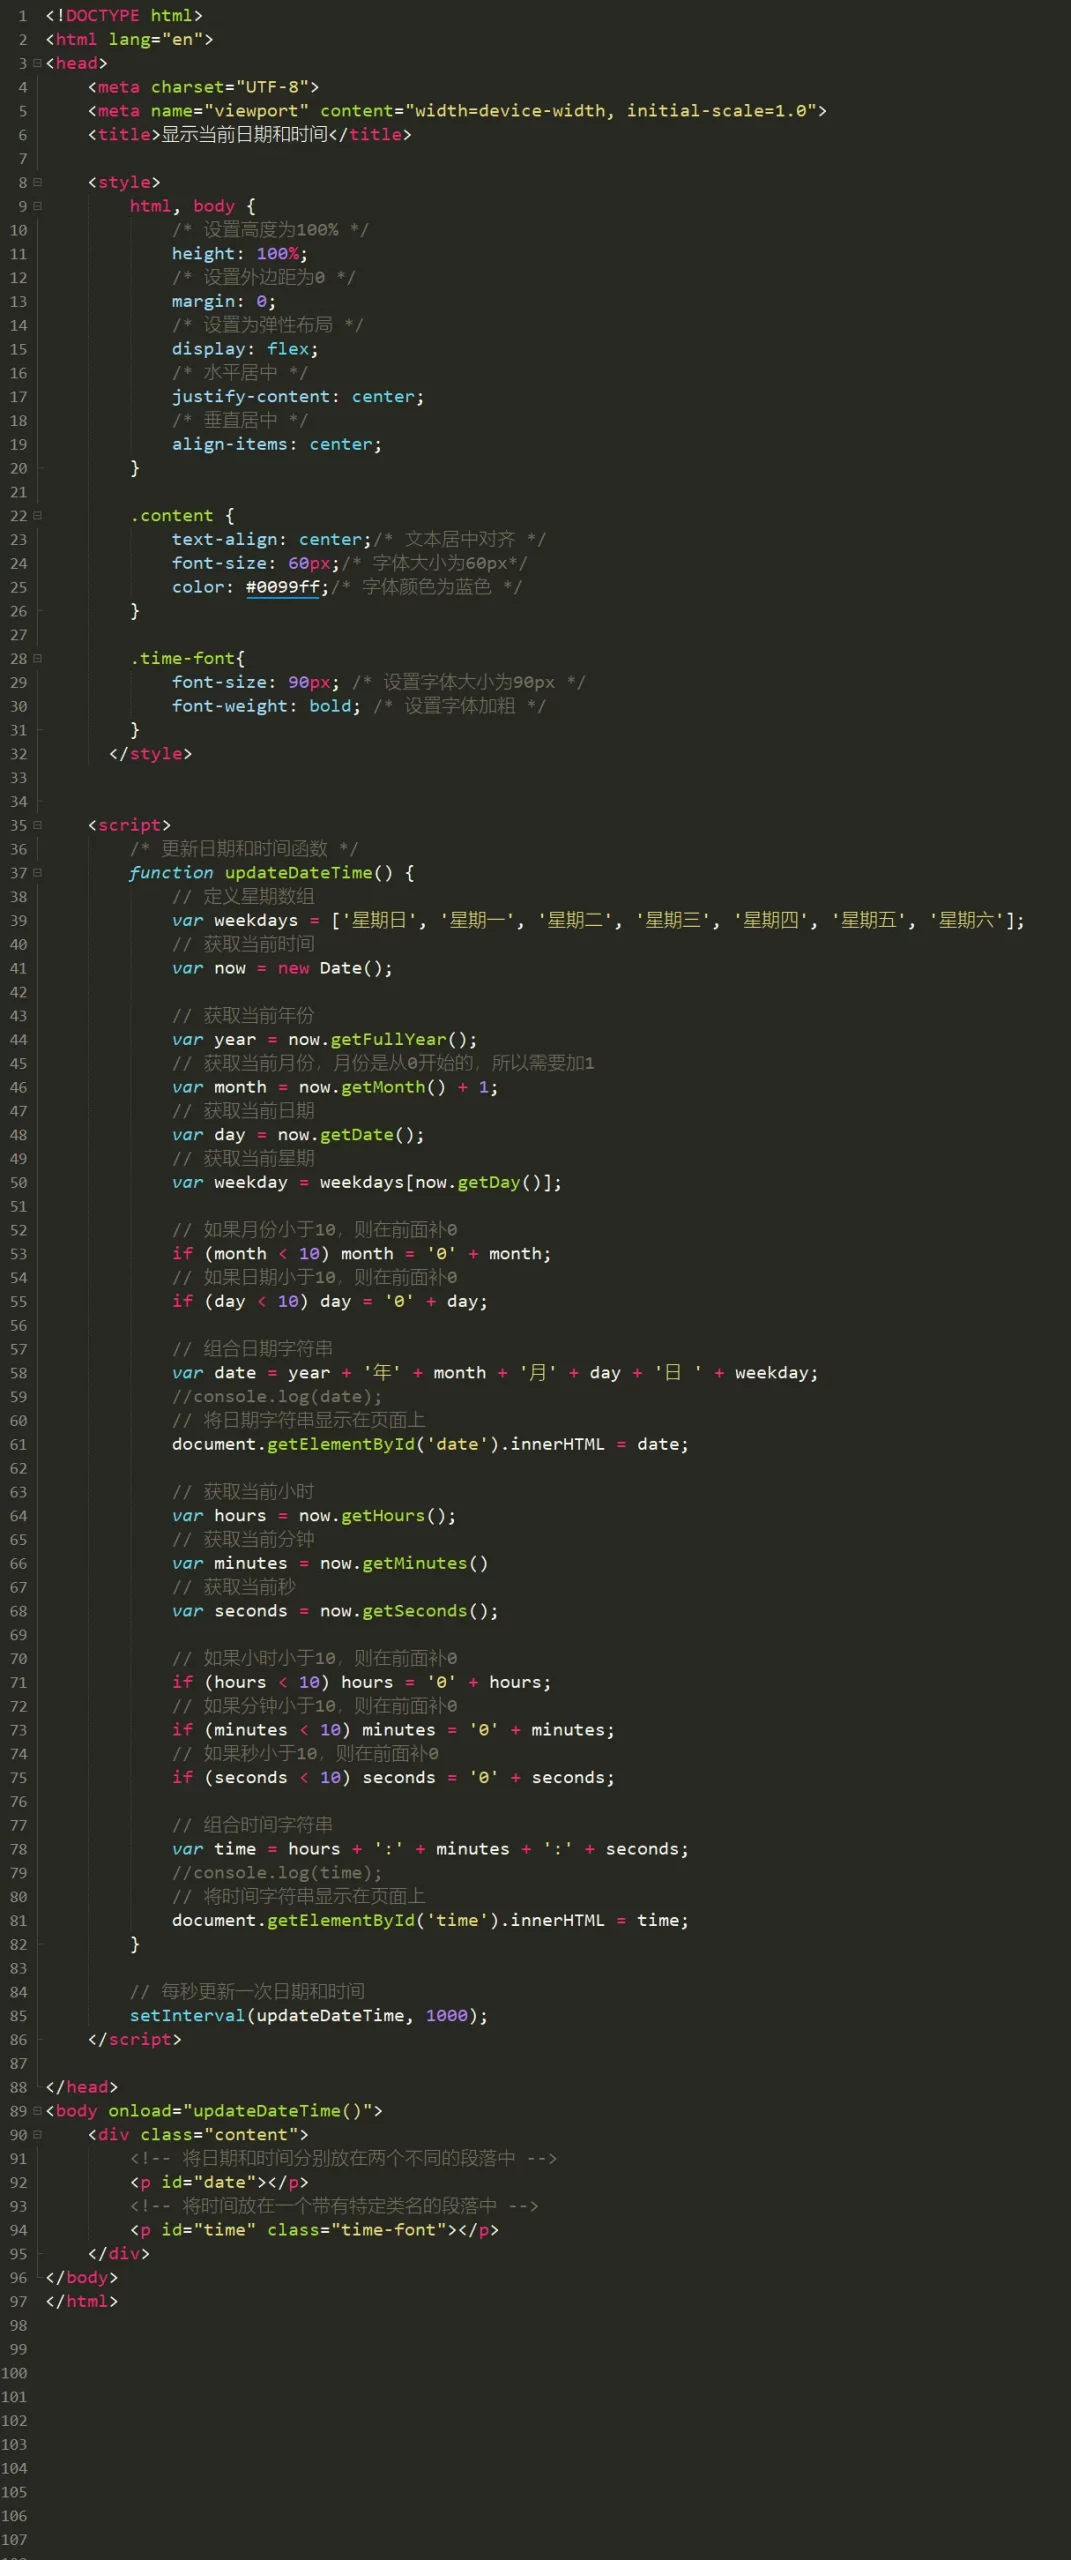
Task: Click the DOCTYPE declaration on line 1
Action: click(x=124, y=16)
